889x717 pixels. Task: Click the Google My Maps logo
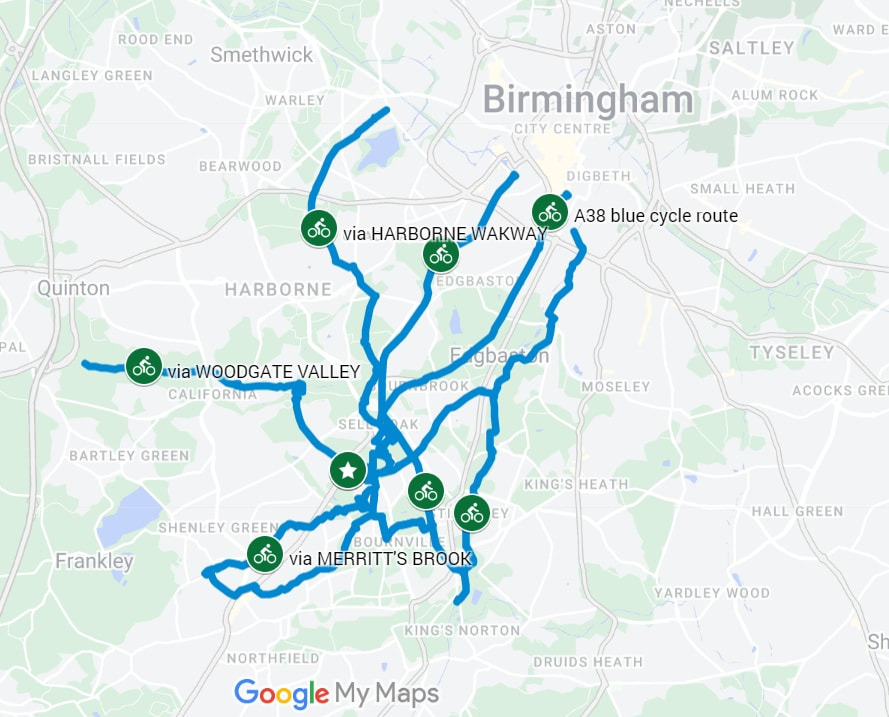(x=337, y=693)
